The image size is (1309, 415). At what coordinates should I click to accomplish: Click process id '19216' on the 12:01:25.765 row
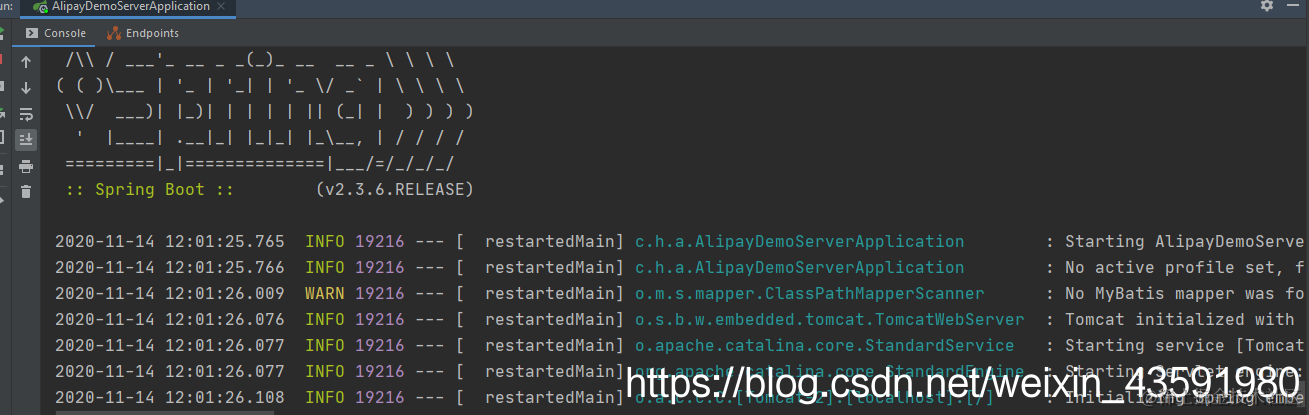(380, 241)
